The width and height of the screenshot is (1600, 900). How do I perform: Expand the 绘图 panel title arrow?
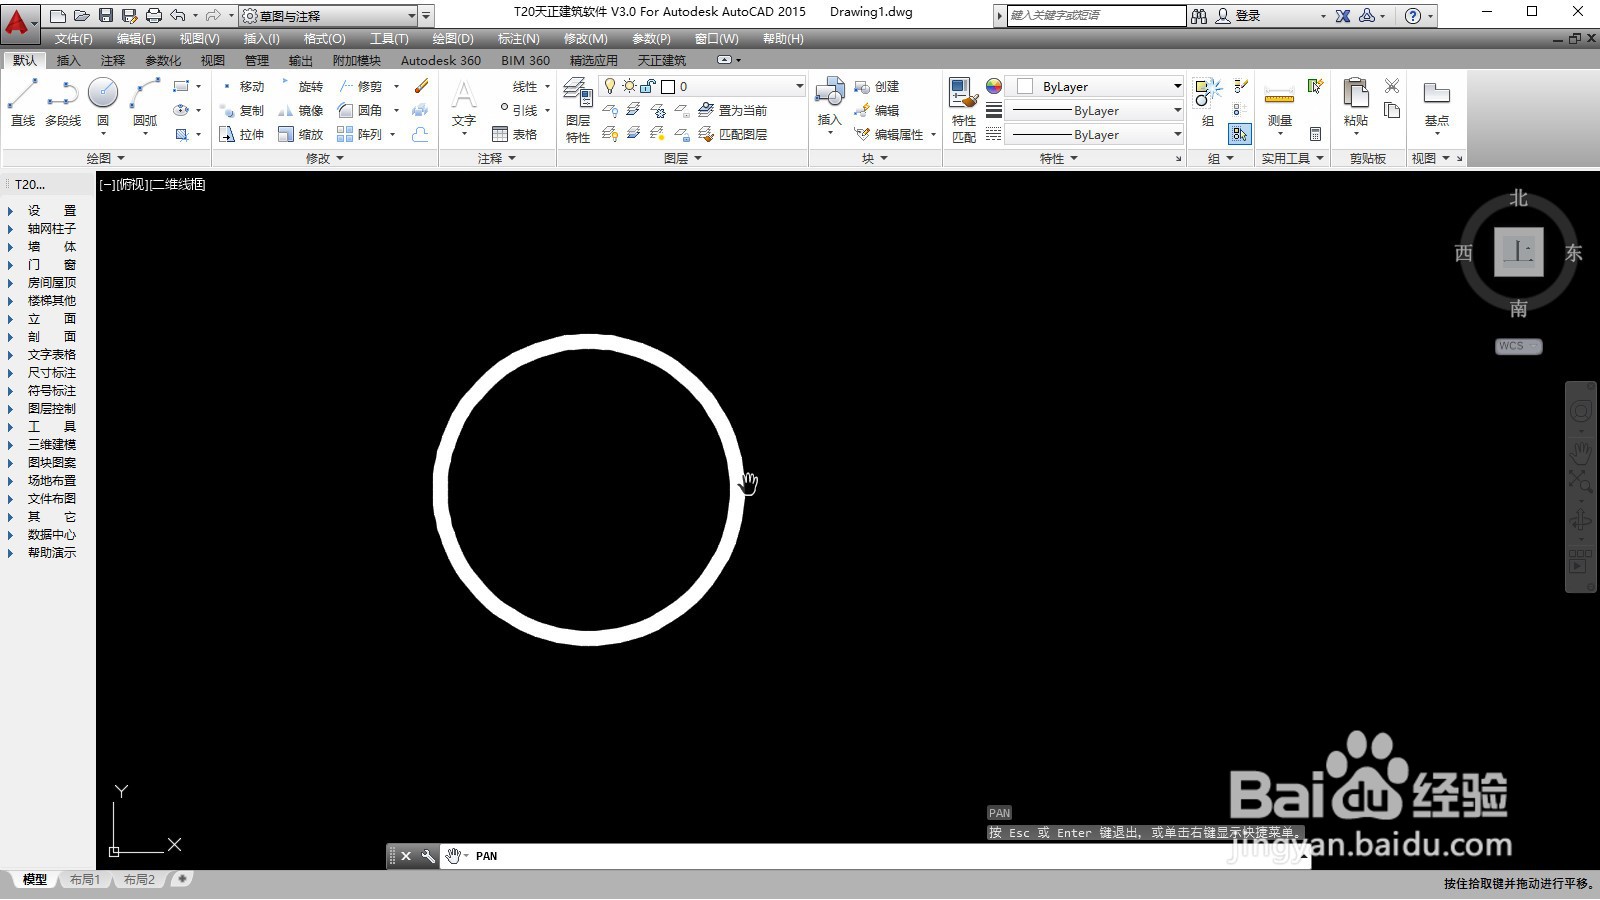pos(121,158)
